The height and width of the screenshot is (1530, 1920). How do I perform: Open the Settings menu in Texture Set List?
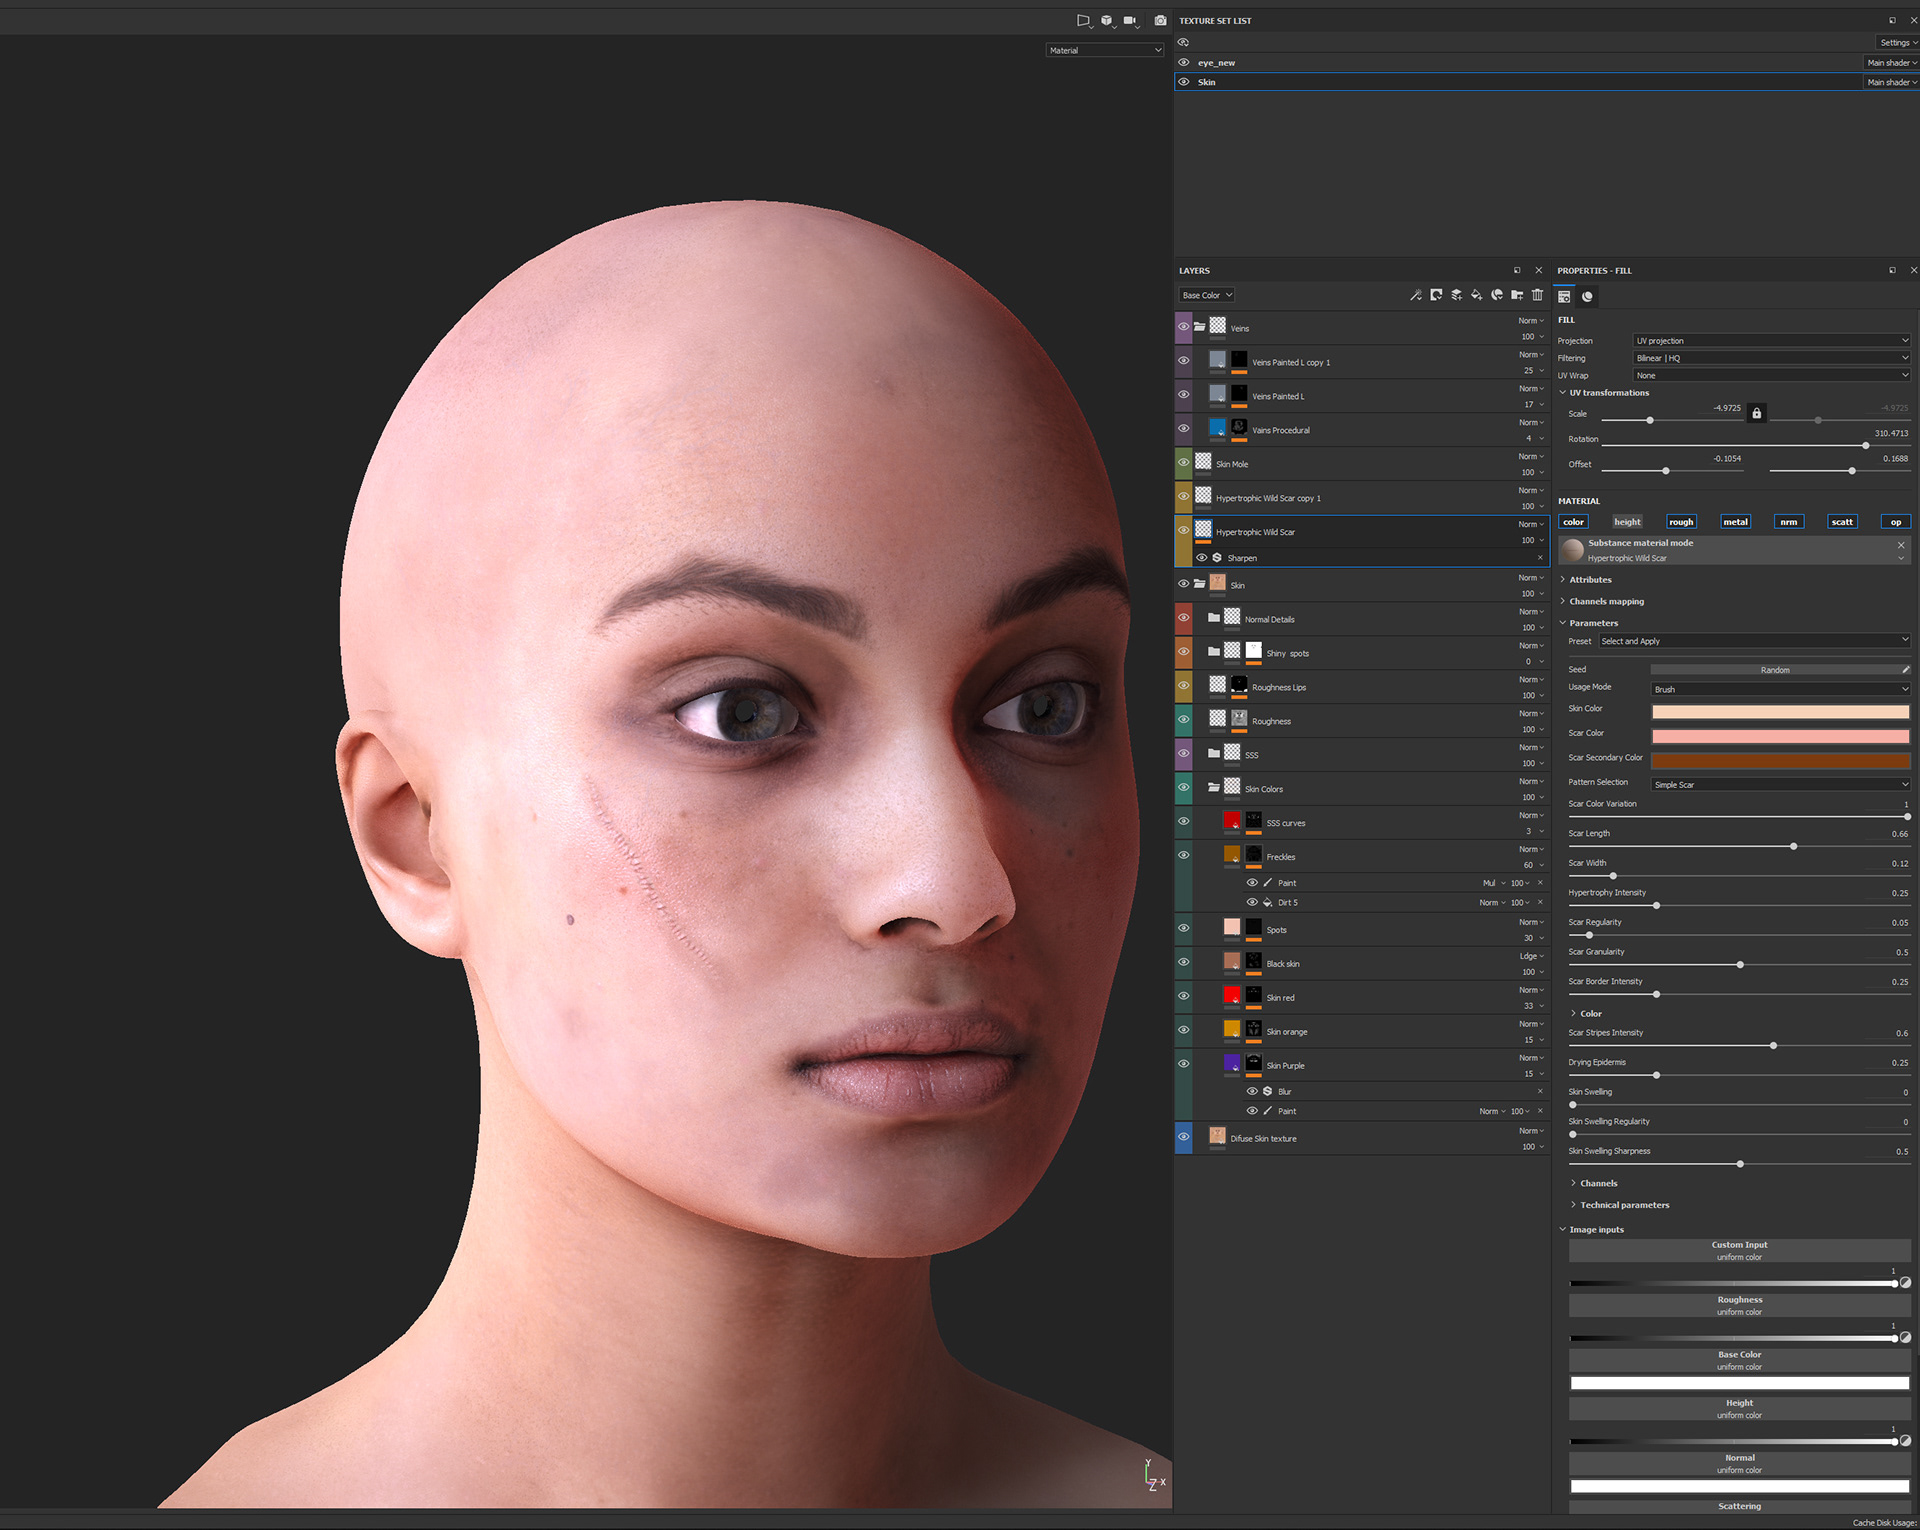[x=1897, y=42]
